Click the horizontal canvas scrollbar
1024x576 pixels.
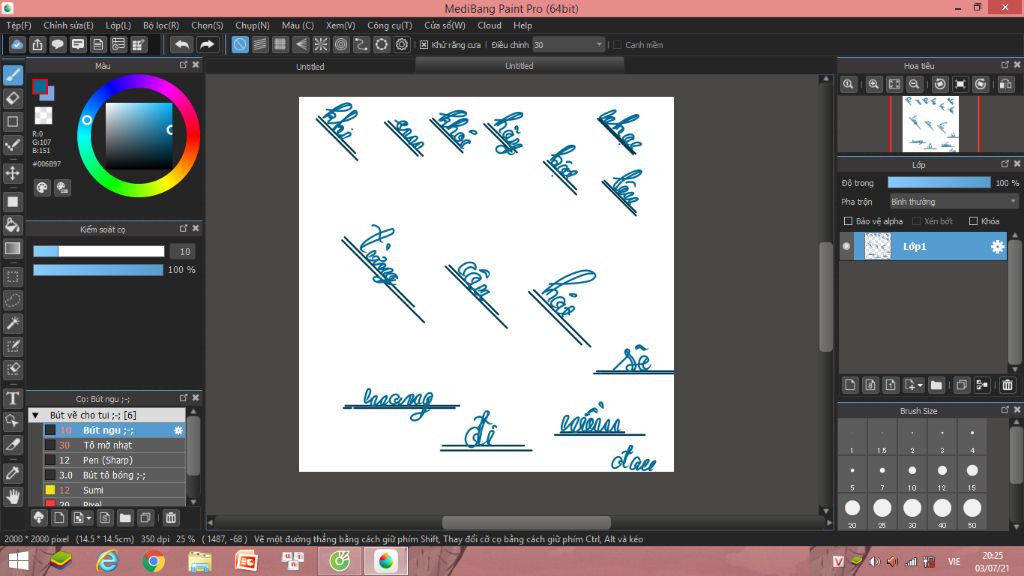[x=526, y=522]
